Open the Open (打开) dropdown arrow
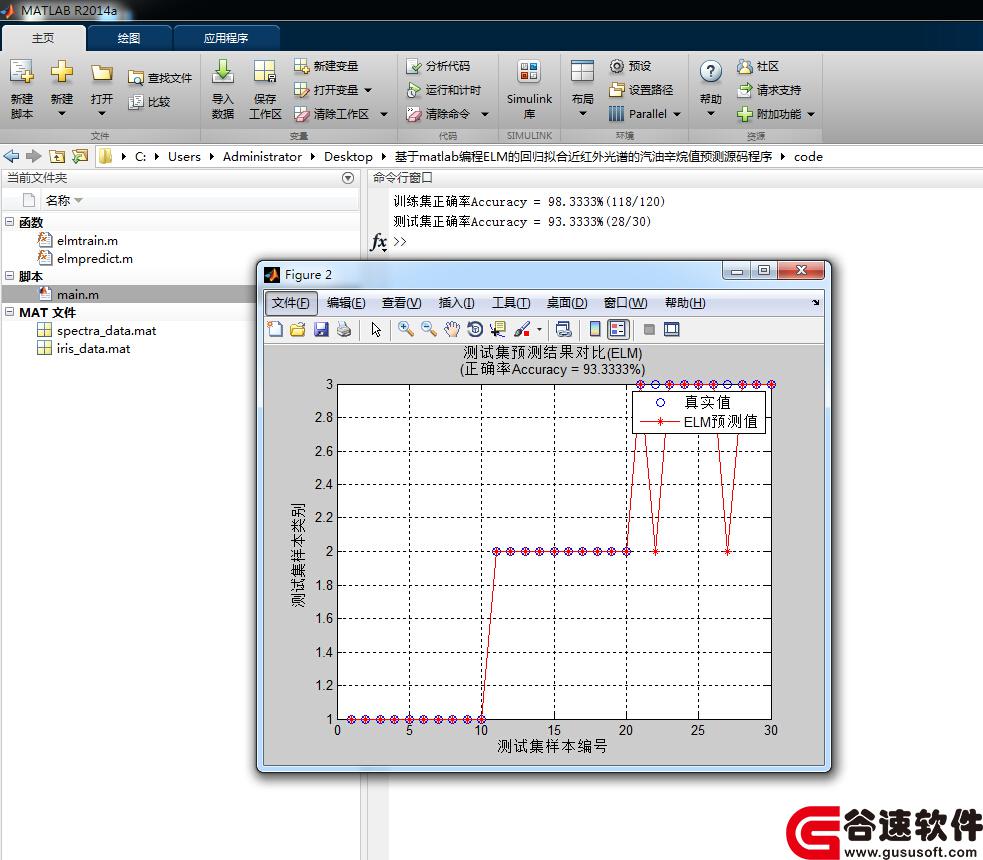 click(102, 113)
